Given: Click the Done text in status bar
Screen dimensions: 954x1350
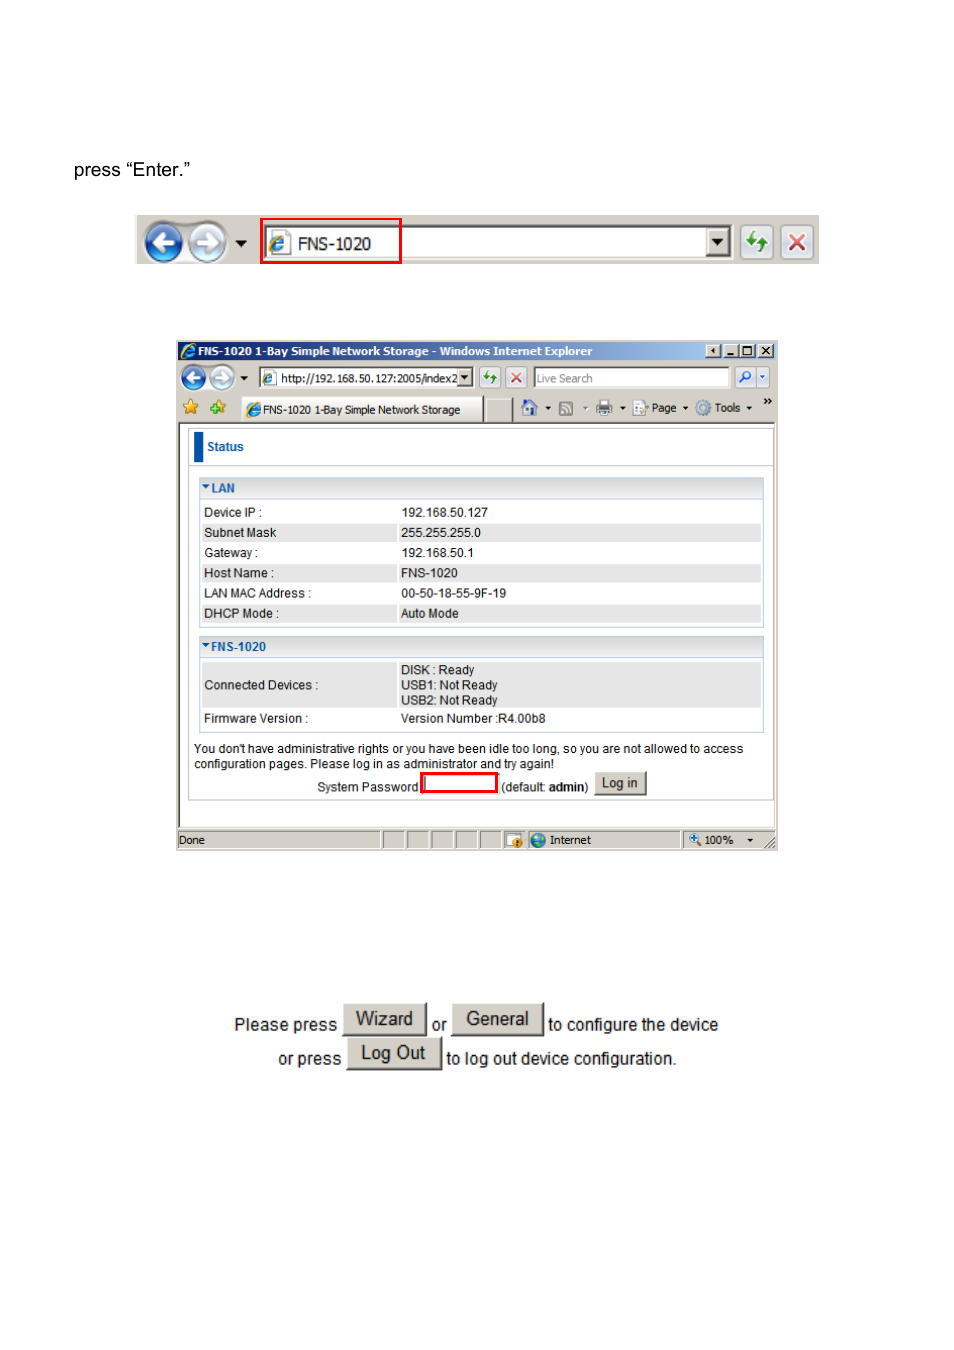Looking at the screenshot, I should 192,840.
